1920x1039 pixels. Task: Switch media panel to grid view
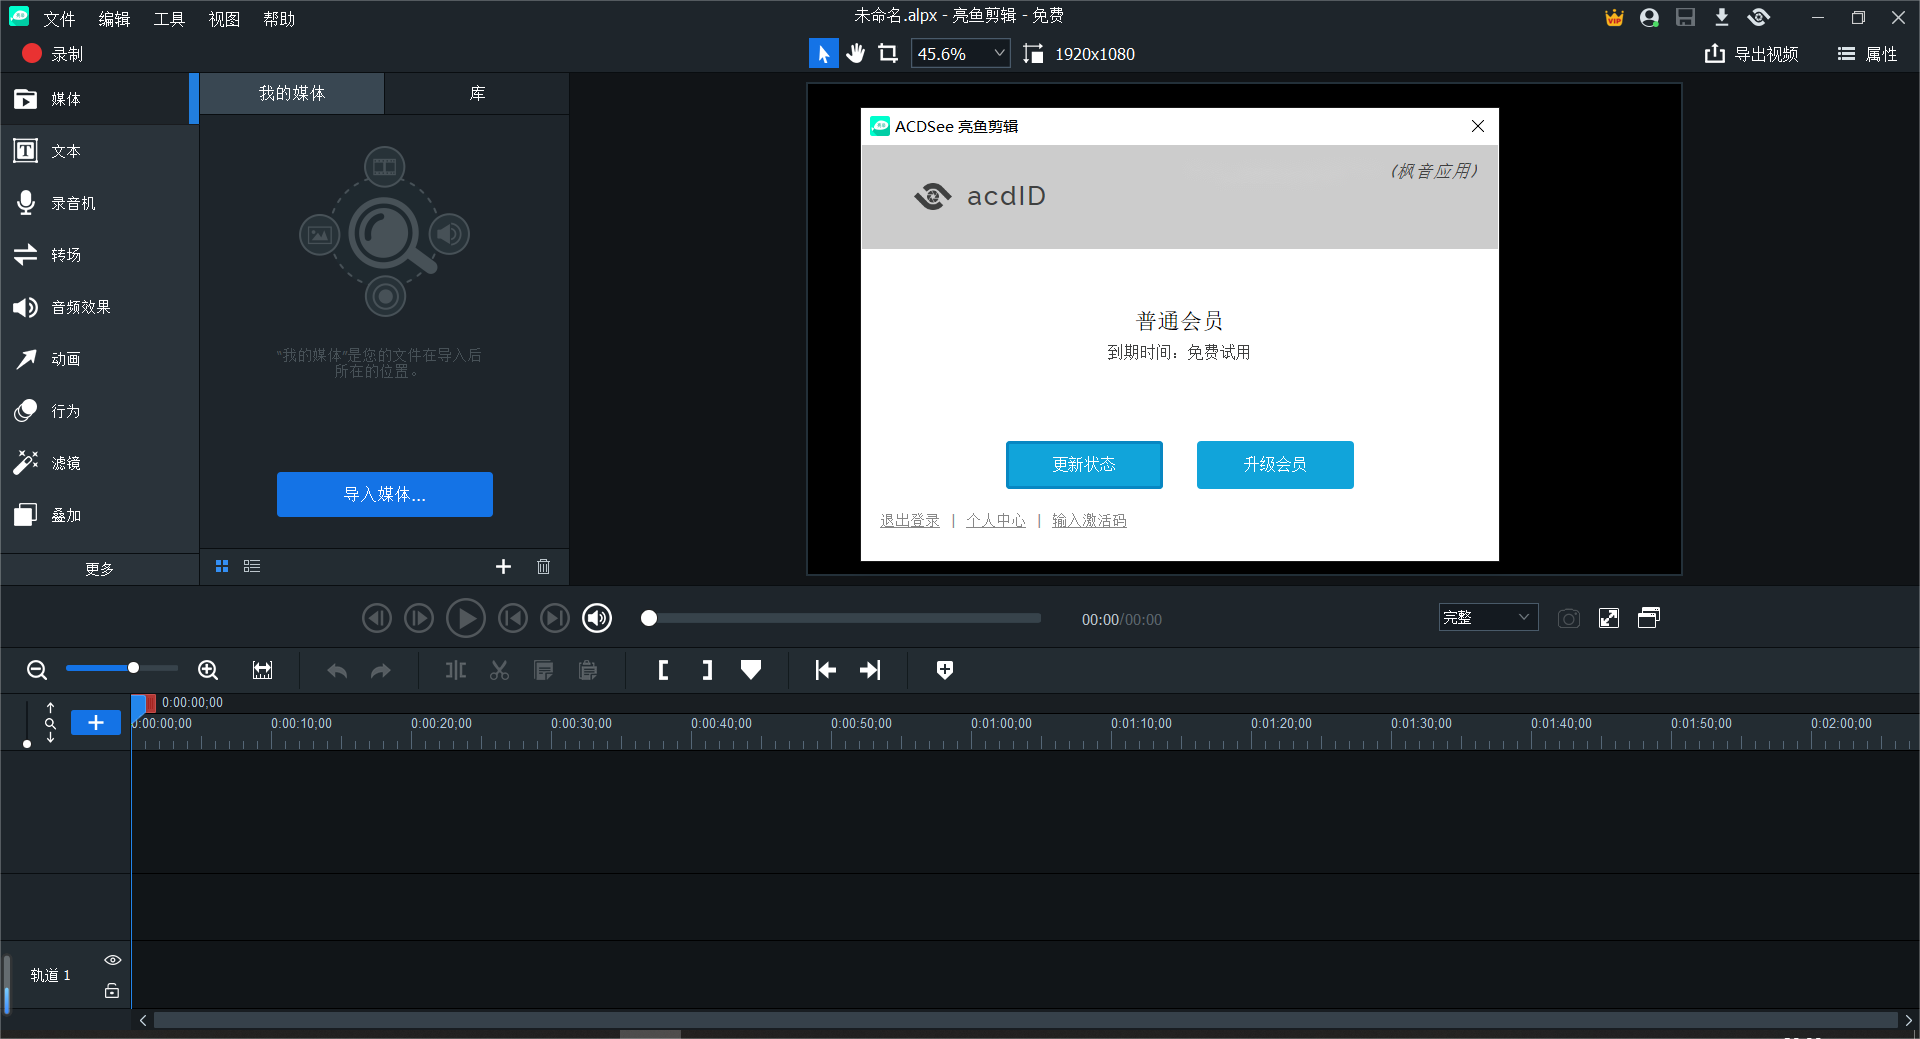(222, 566)
